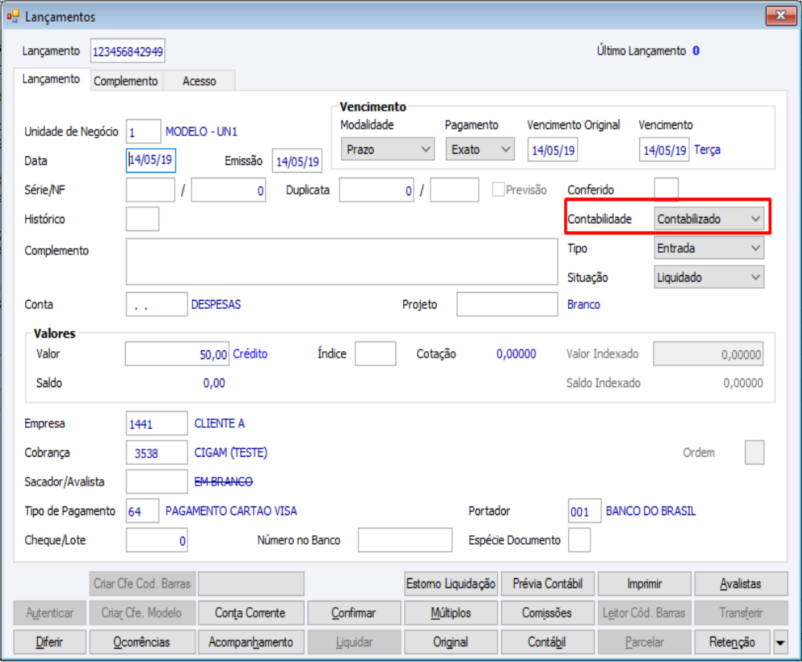Image resolution: width=802 pixels, height=662 pixels.
Task: Click the Complemento text area
Action: [x=342, y=261]
